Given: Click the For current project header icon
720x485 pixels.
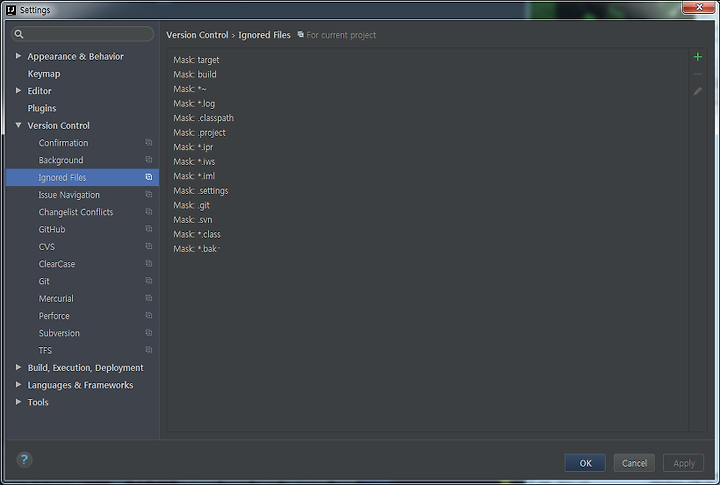Looking at the screenshot, I should point(300,34).
